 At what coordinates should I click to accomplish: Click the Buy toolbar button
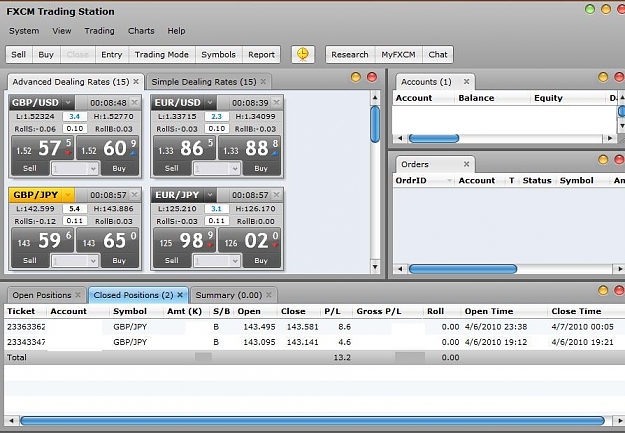click(46, 55)
